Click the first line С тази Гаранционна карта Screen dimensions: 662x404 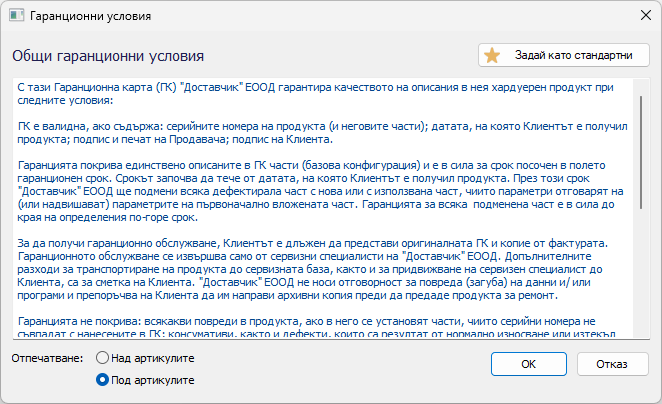tap(315, 87)
